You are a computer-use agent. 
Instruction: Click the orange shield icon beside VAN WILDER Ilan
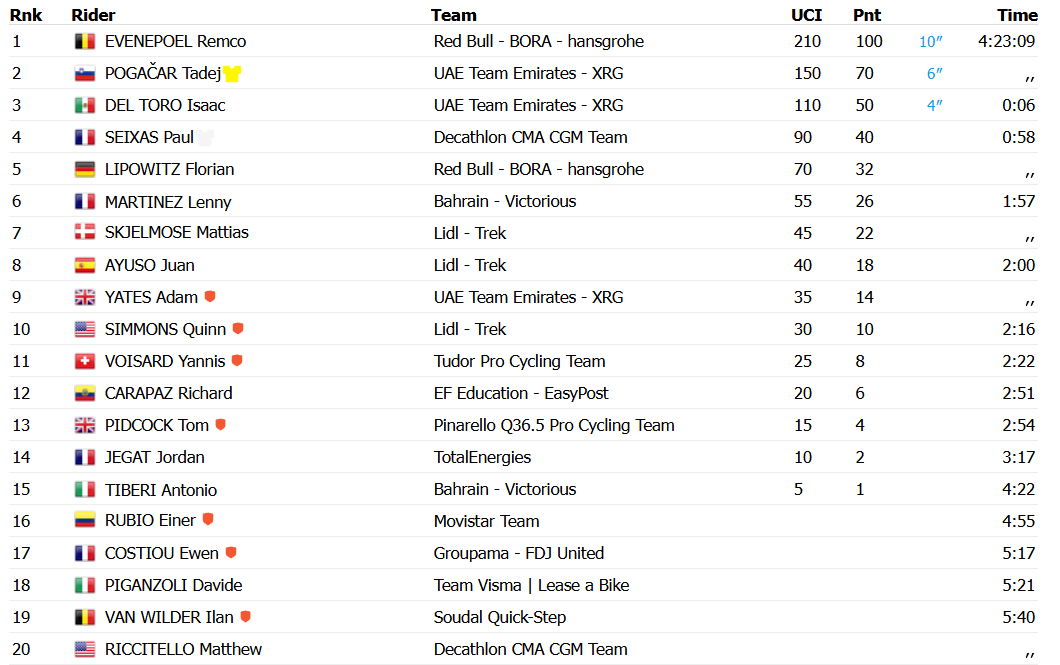pos(245,616)
